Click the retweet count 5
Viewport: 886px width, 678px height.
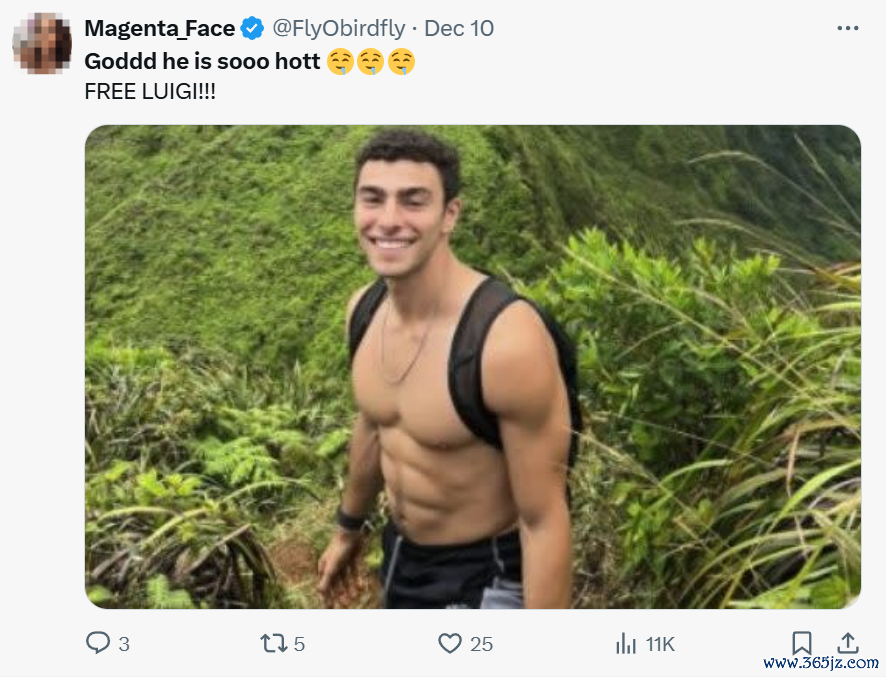pyautogui.click(x=299, y=644)
